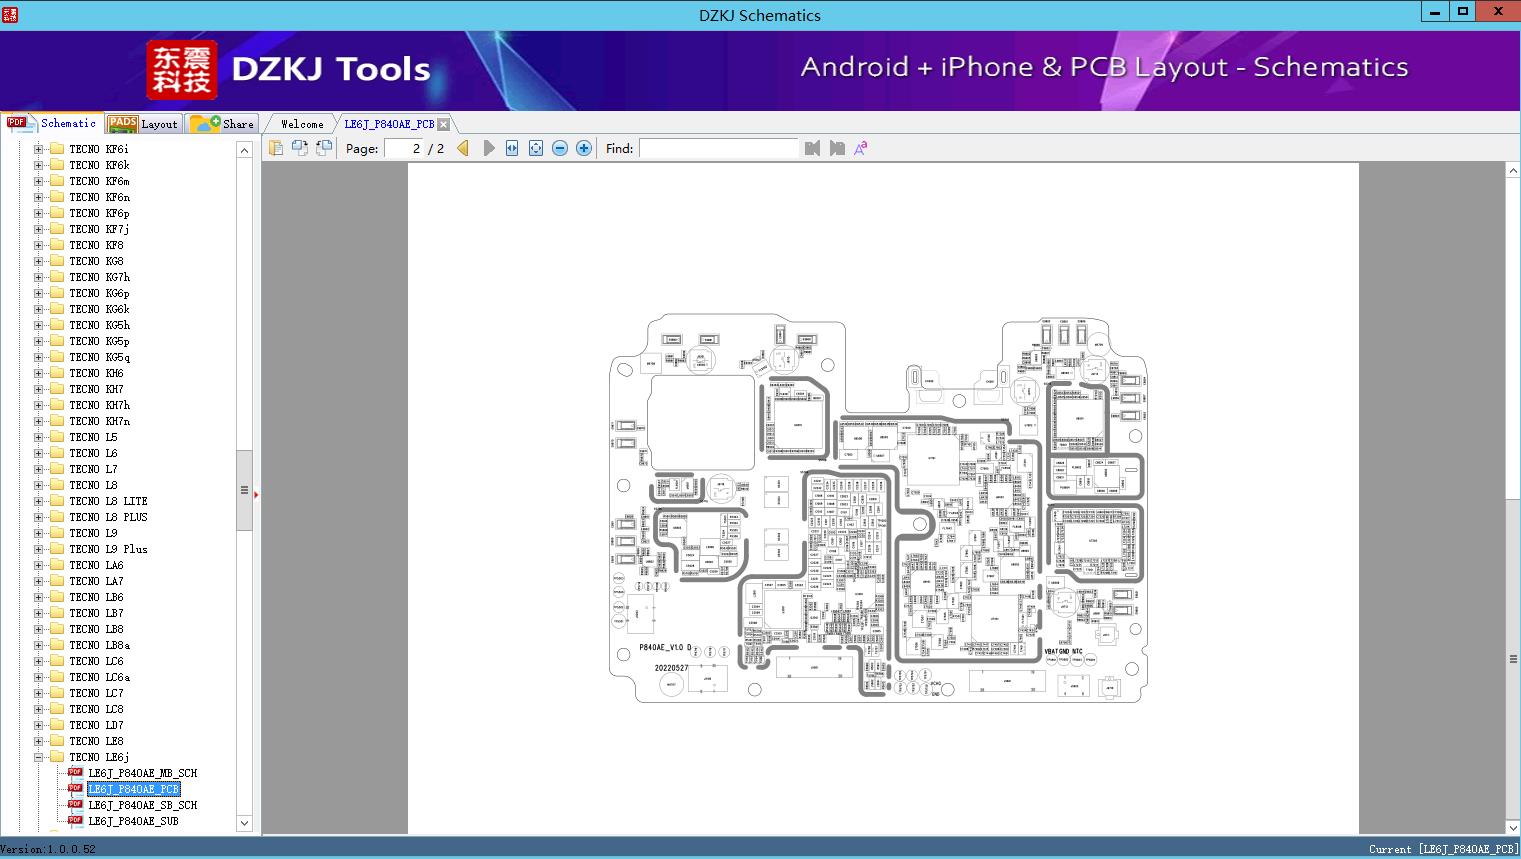Click the document scroll up arrow
The image size is (1521, 859).
tap(1513, 171)
